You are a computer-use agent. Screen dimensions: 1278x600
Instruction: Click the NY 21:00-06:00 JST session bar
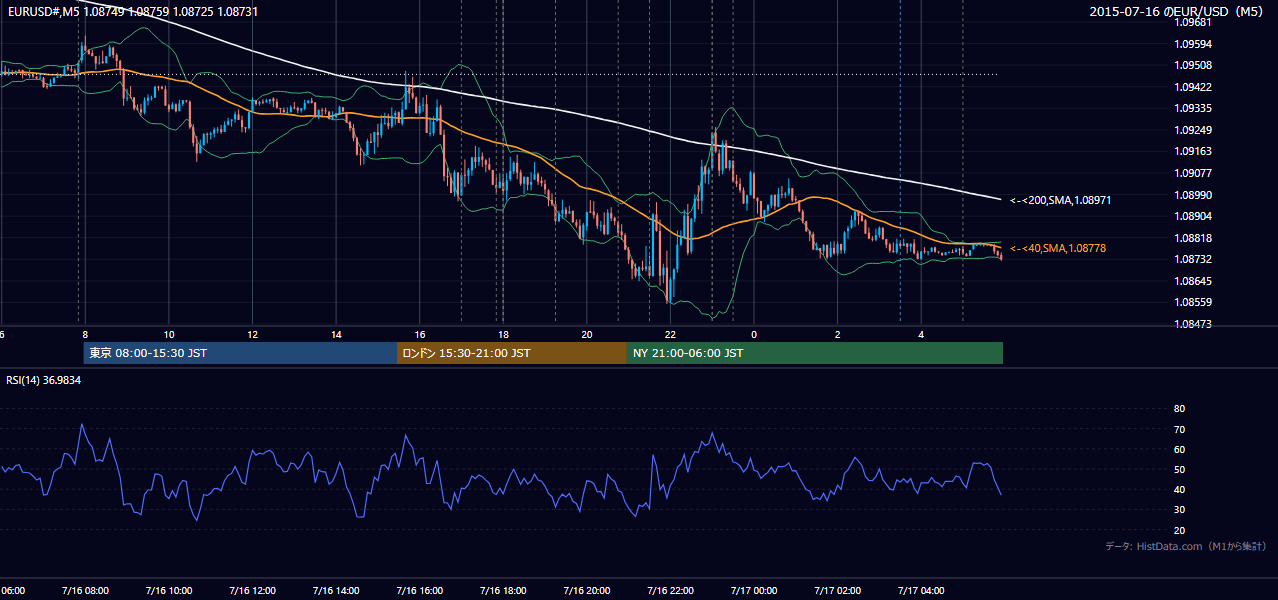click(x=815, y=353)
